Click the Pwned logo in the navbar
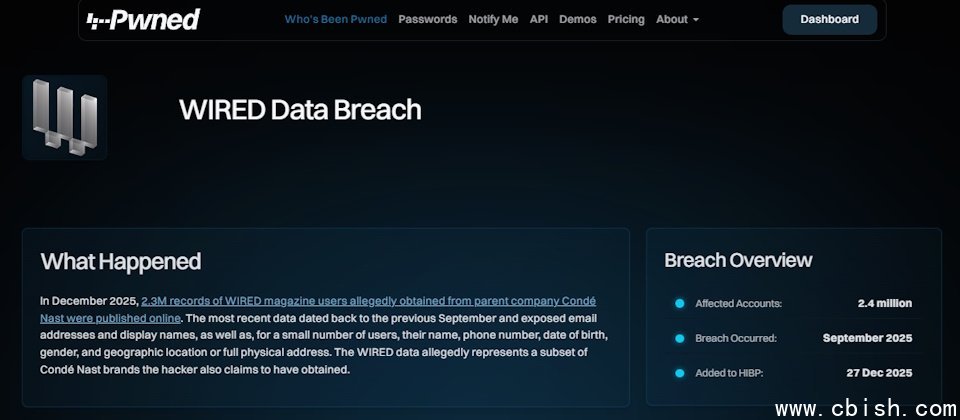This screenshot has width=960, height=420. click(143, 19)
